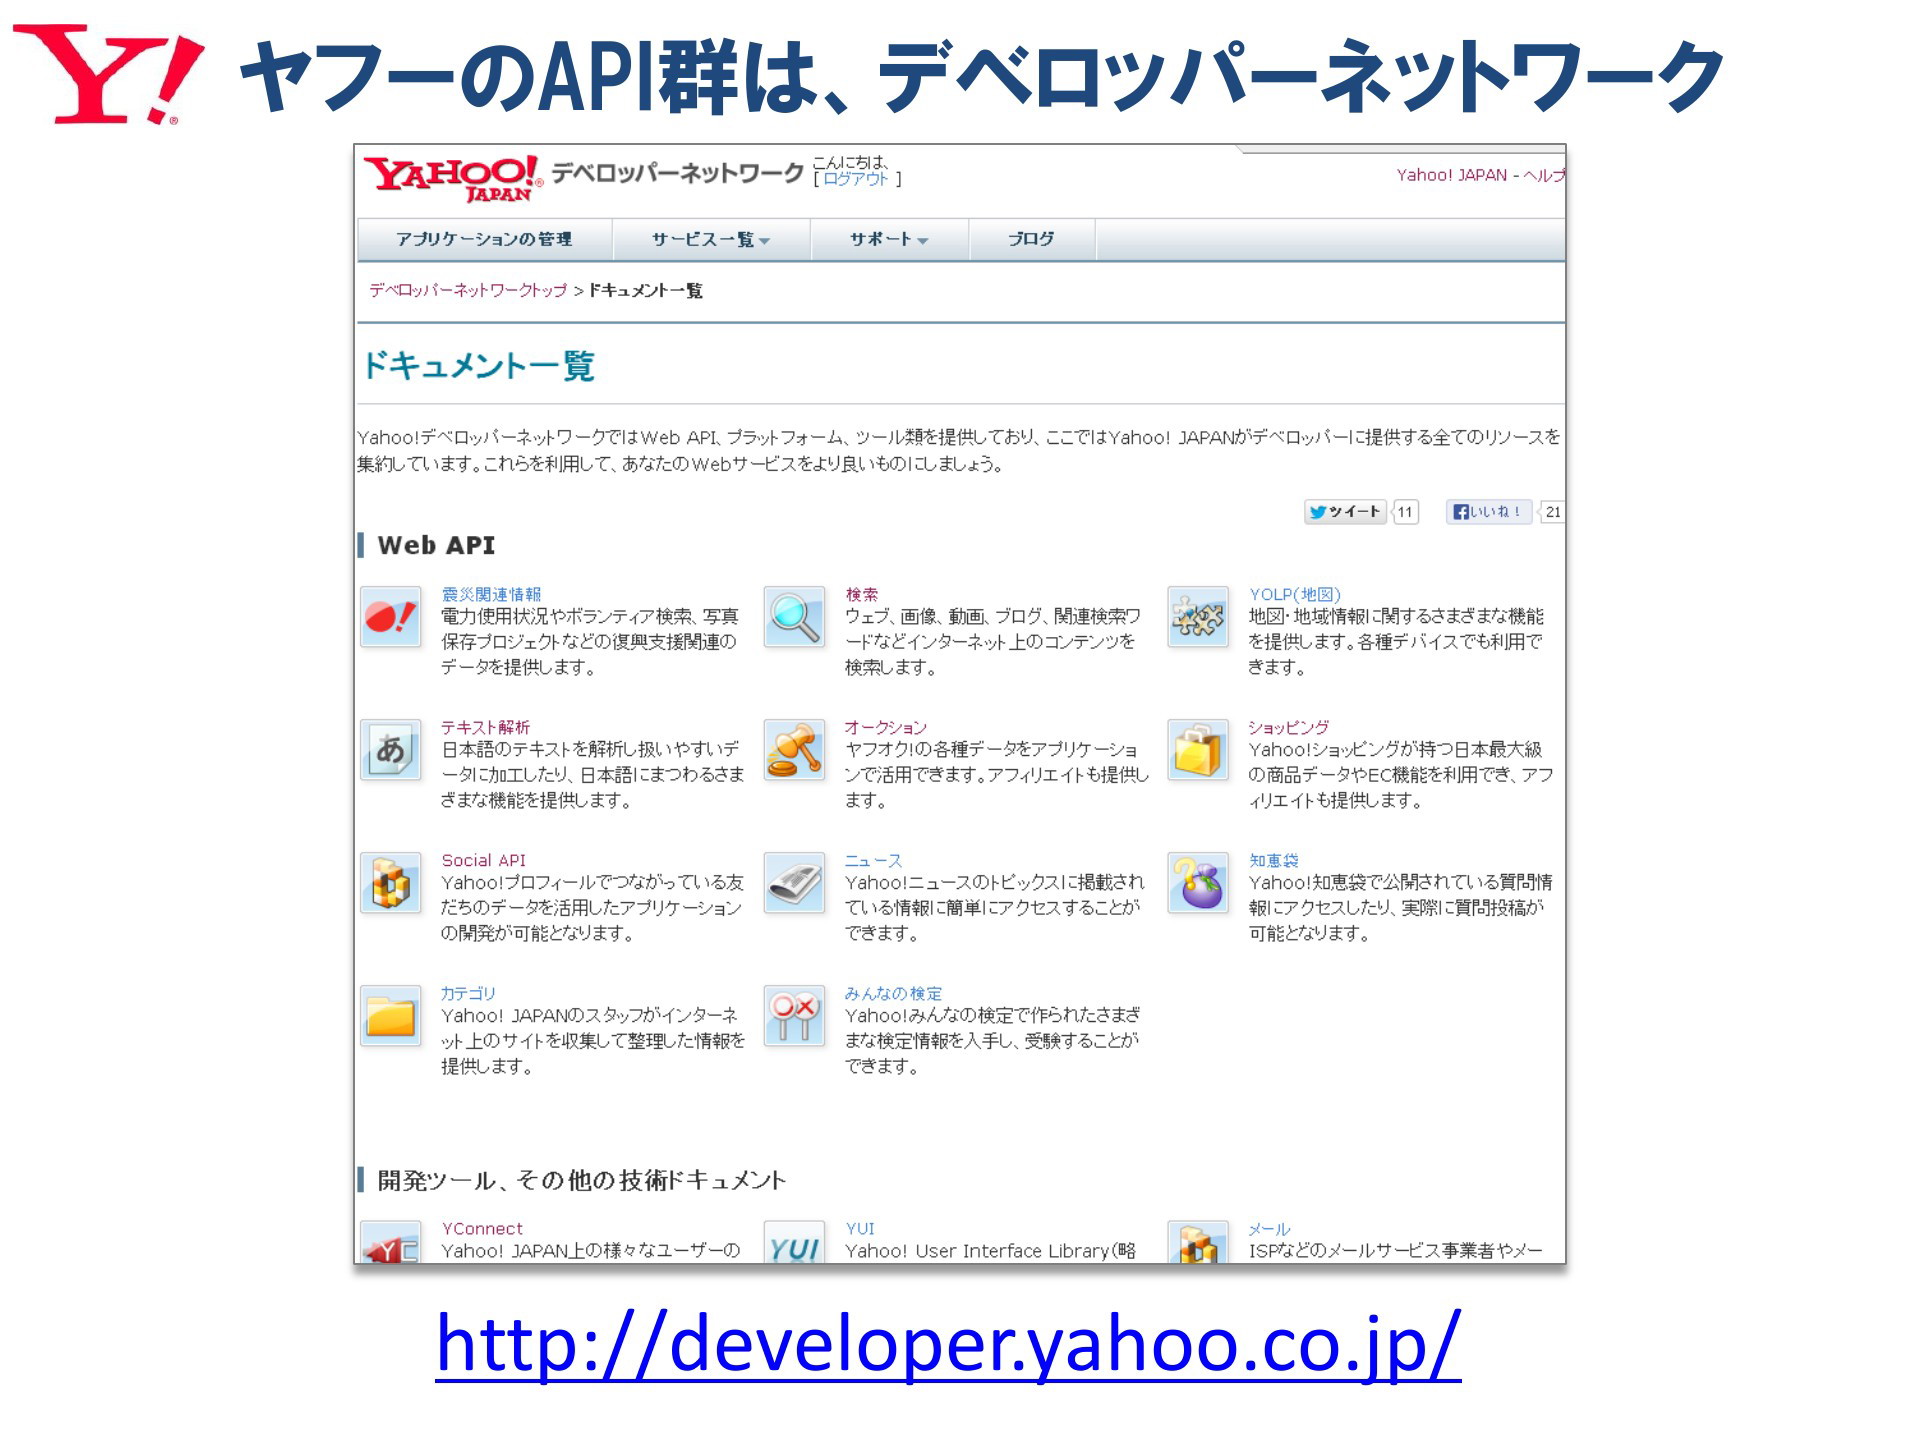Click the YConnect icon

[x=390, y=1242]
